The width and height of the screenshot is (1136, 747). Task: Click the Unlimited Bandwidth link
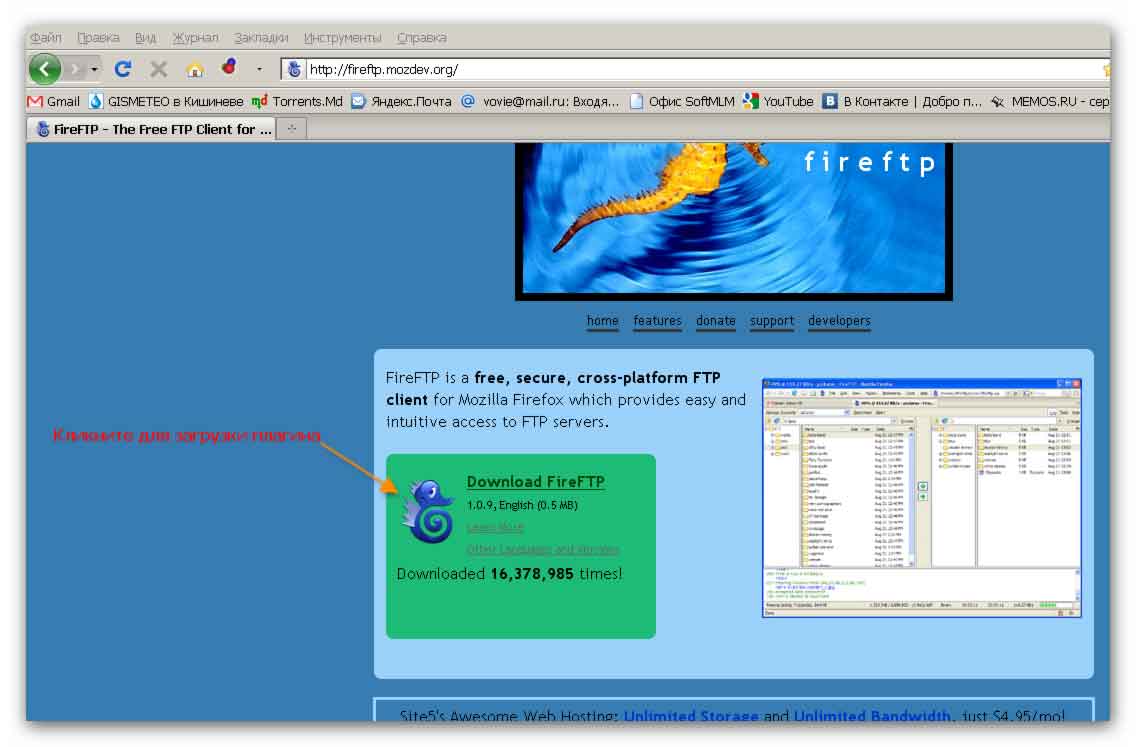[x=872, y=715]
